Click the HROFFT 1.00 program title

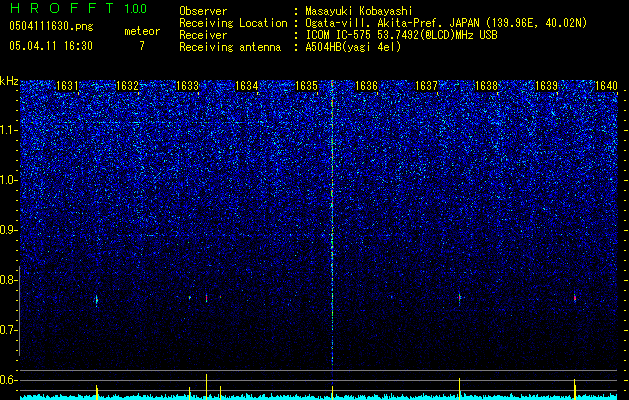(x=78, y=8)
